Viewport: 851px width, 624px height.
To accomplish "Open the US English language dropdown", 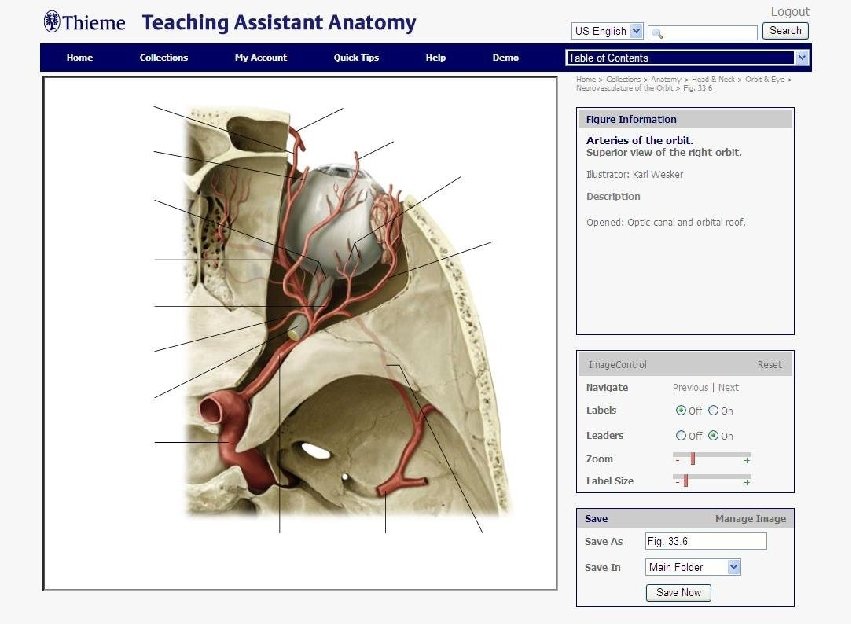I will coord(607,31).
